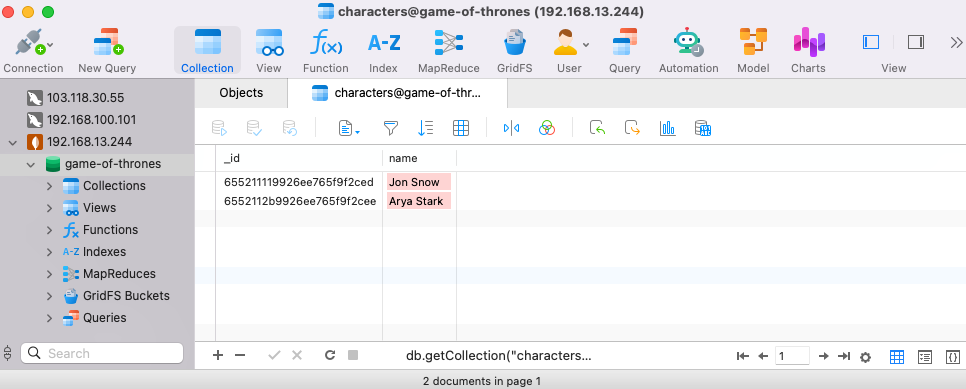Switch to the Objects tab

(x=242, y=93)
